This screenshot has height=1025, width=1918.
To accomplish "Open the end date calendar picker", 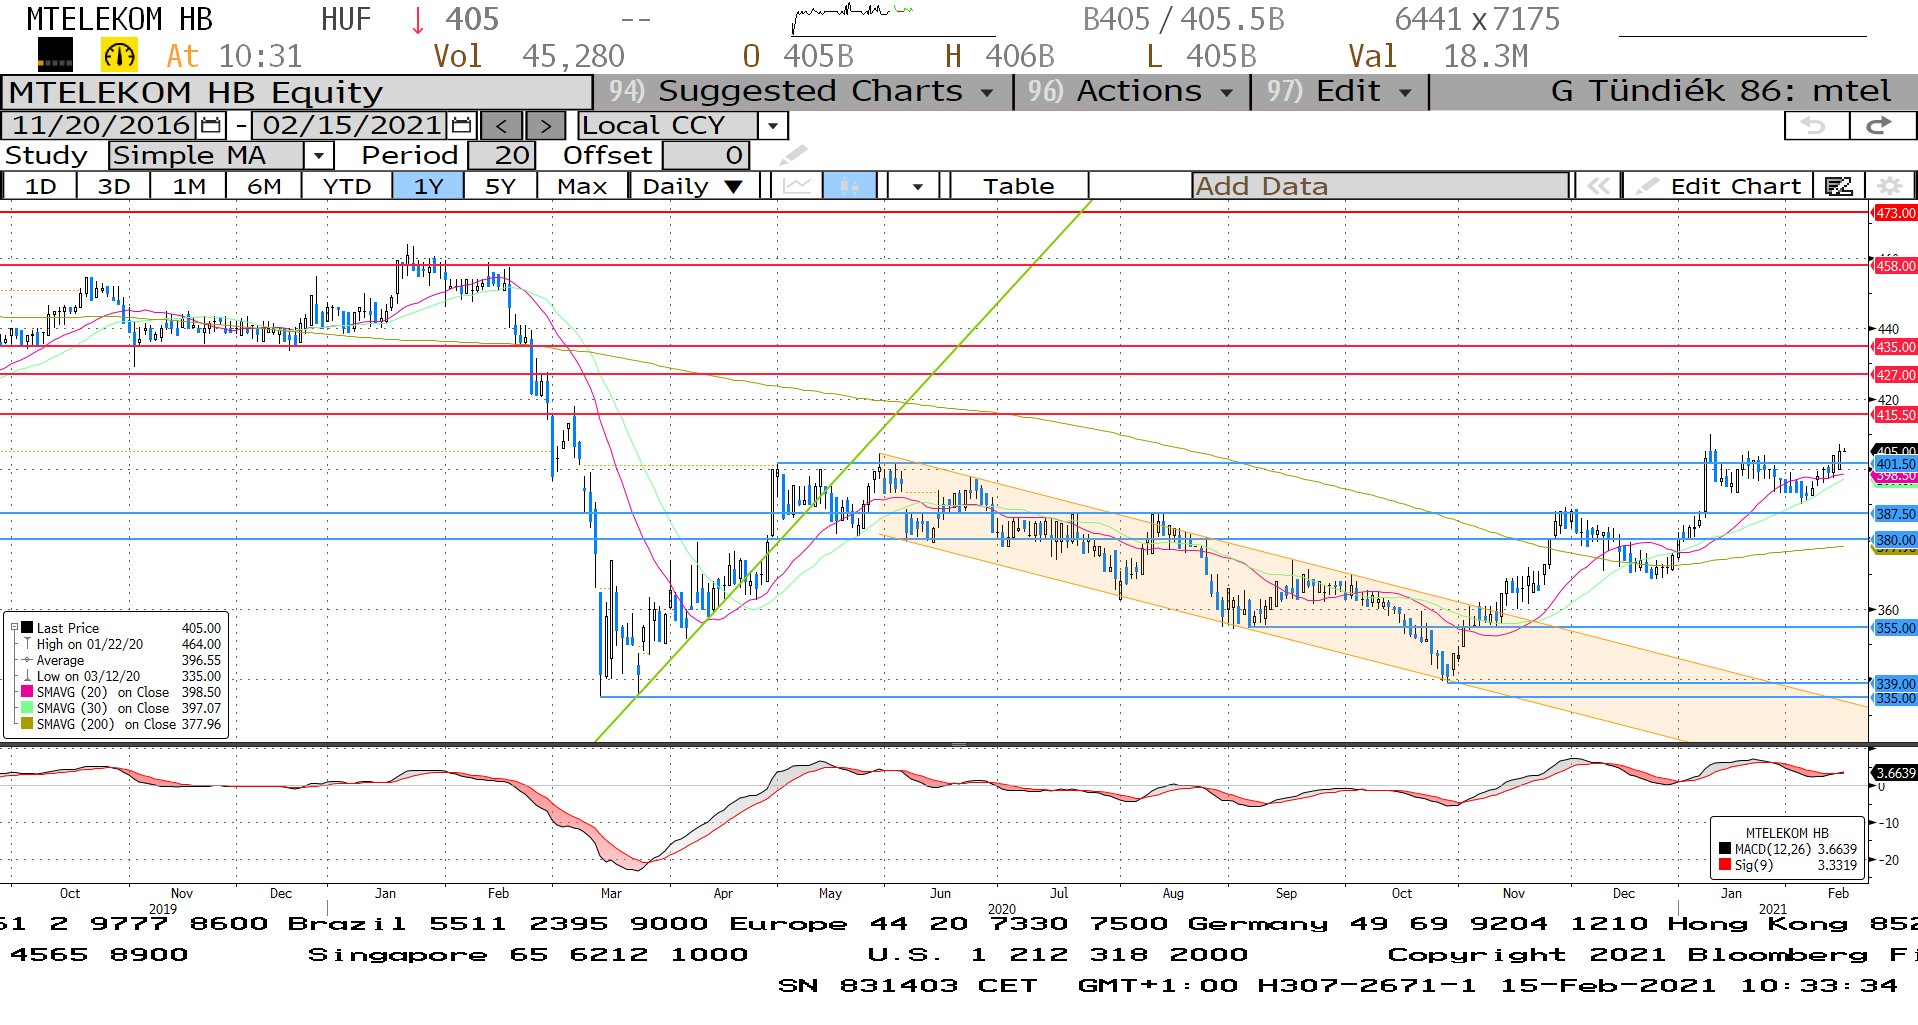I will point(461,125).
